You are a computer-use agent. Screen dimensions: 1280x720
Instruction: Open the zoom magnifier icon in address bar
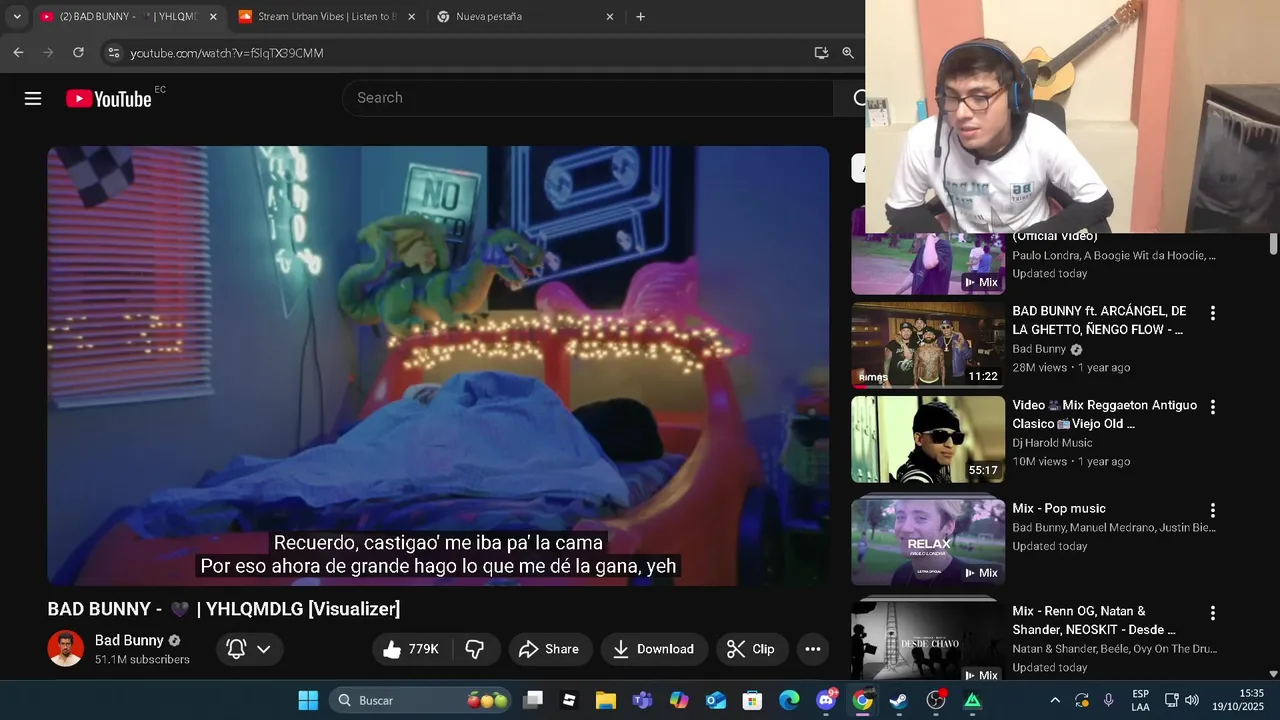pos(848,52)
